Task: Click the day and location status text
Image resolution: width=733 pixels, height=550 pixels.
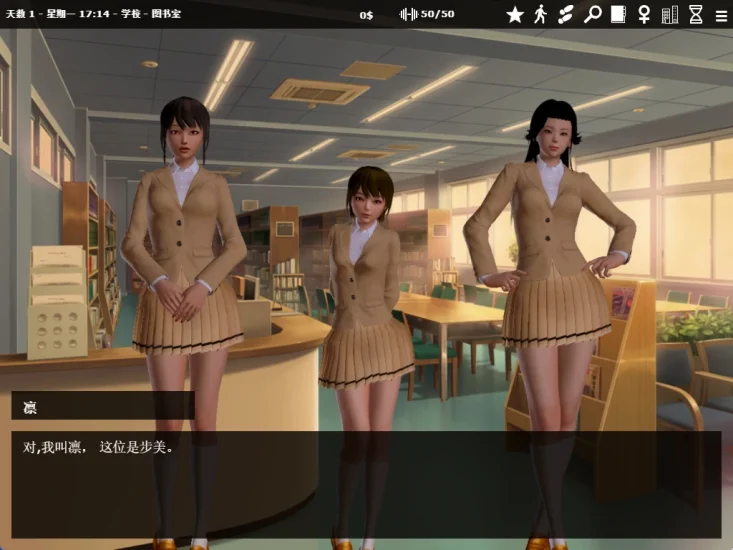Action: [93, 14]
